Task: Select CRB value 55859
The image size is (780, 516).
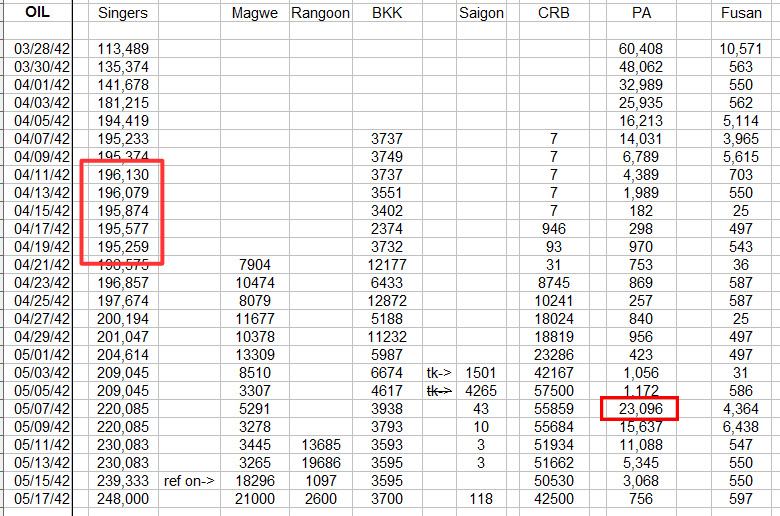Action: click(x=554, y=409)
